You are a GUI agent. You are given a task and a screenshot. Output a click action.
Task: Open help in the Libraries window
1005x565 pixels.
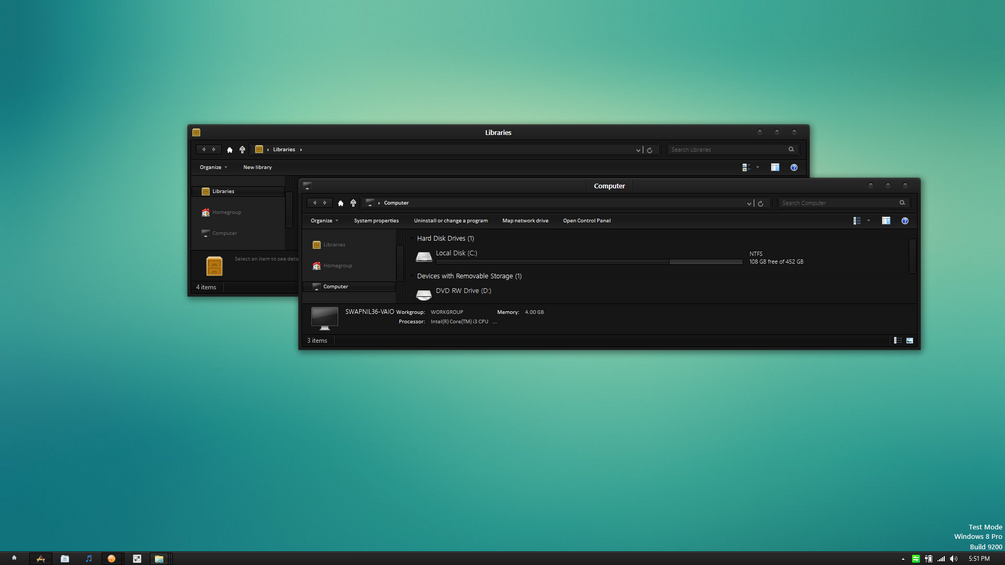coord(793,168)
